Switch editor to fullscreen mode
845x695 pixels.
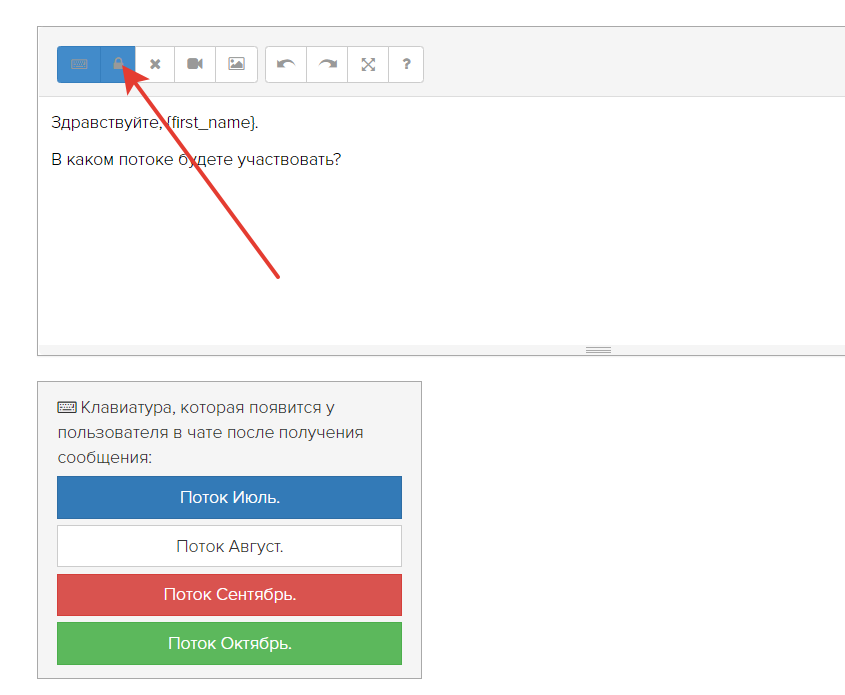(x=368, y=65)
